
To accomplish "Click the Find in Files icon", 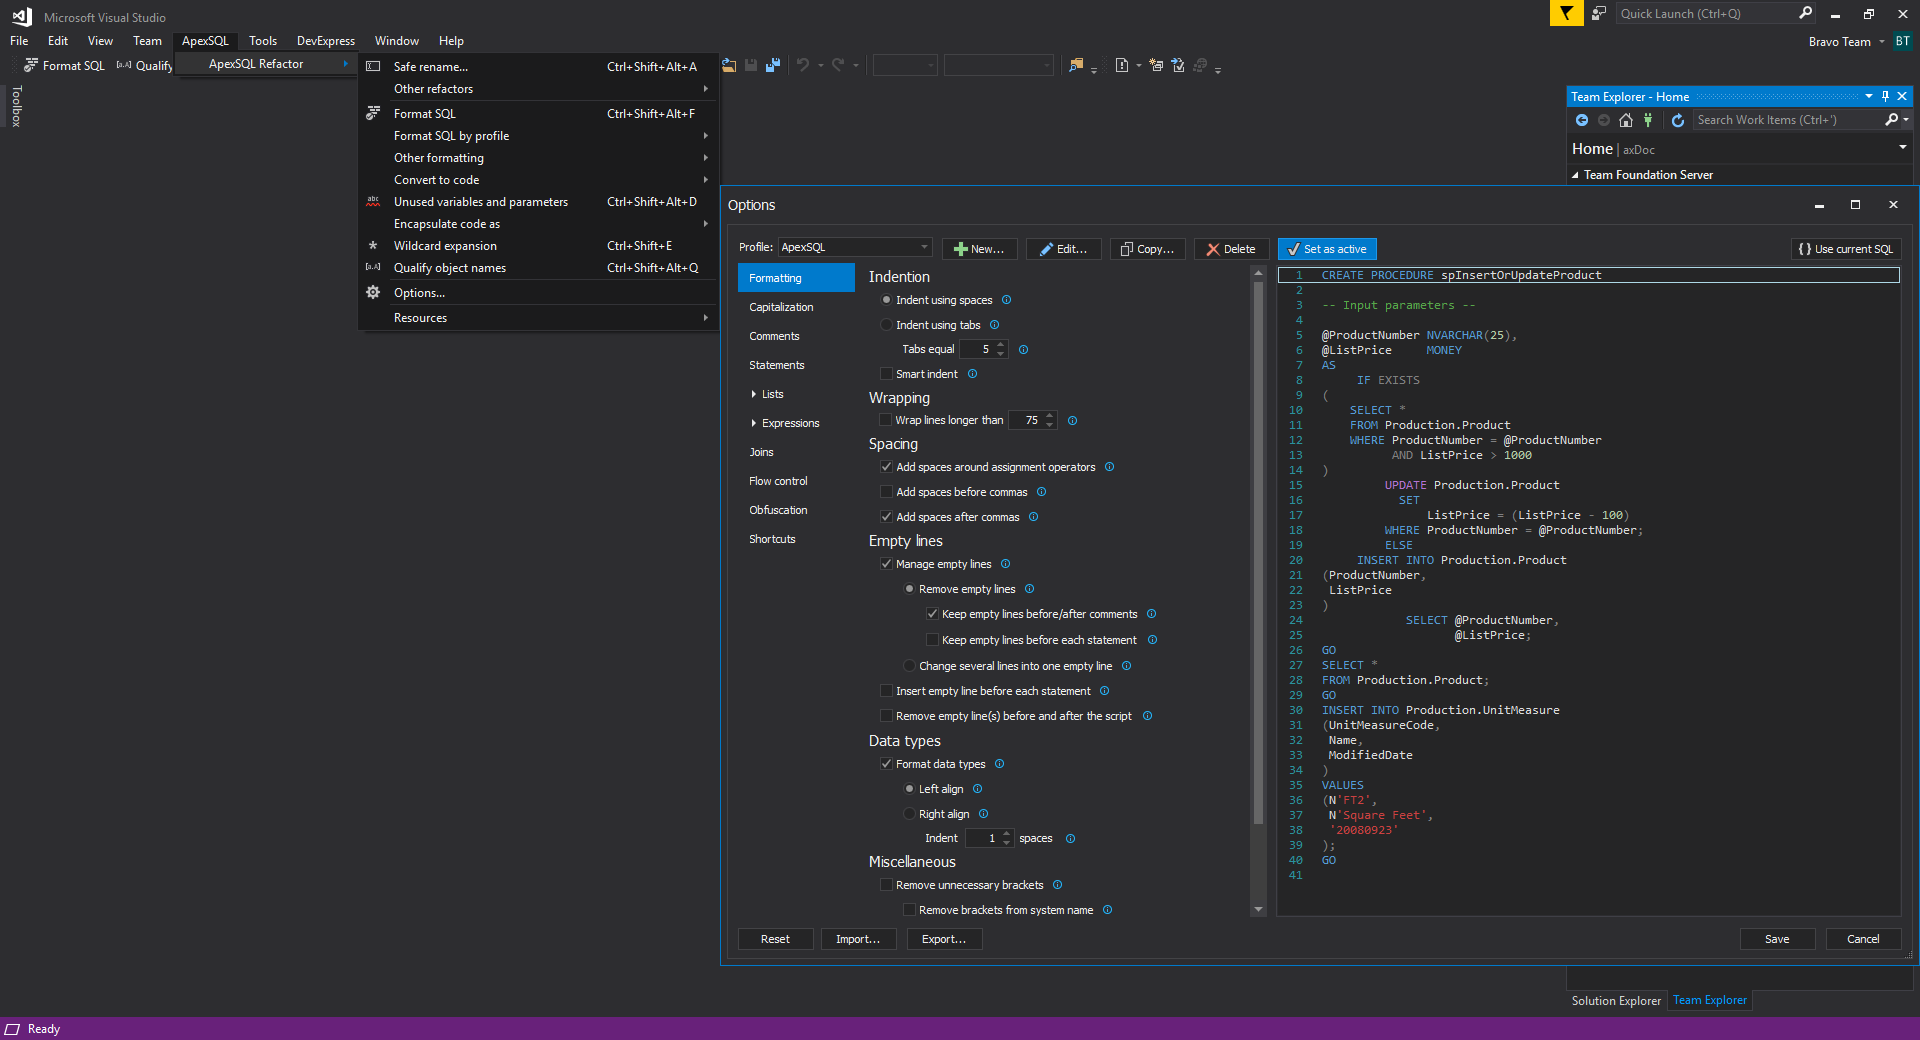I will pos(1076,65).
